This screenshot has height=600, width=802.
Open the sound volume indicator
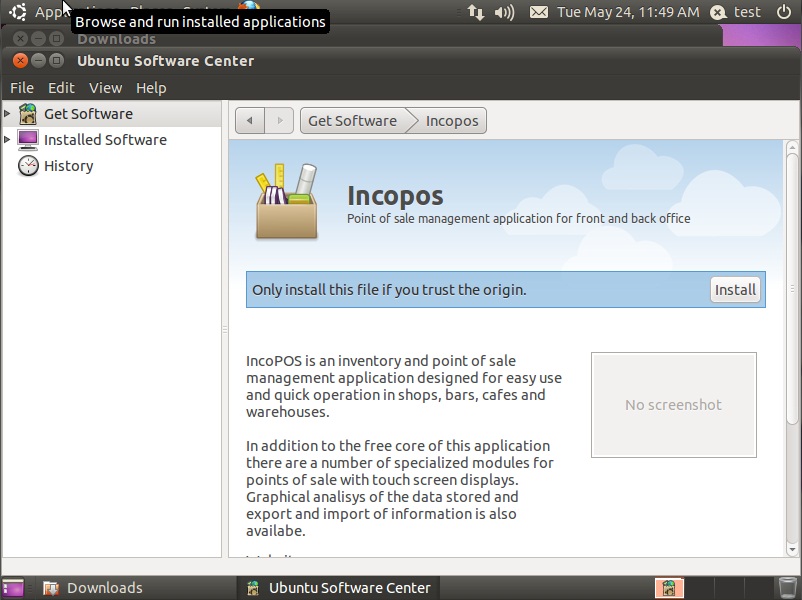pyautogui.click(x=505, y=12)
